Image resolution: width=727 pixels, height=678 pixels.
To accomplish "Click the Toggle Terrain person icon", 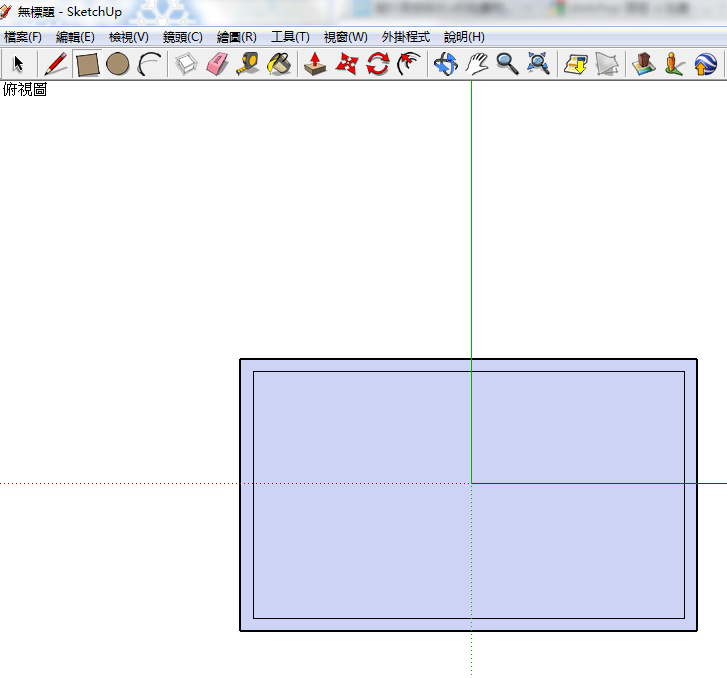I will tap(674, 64).
